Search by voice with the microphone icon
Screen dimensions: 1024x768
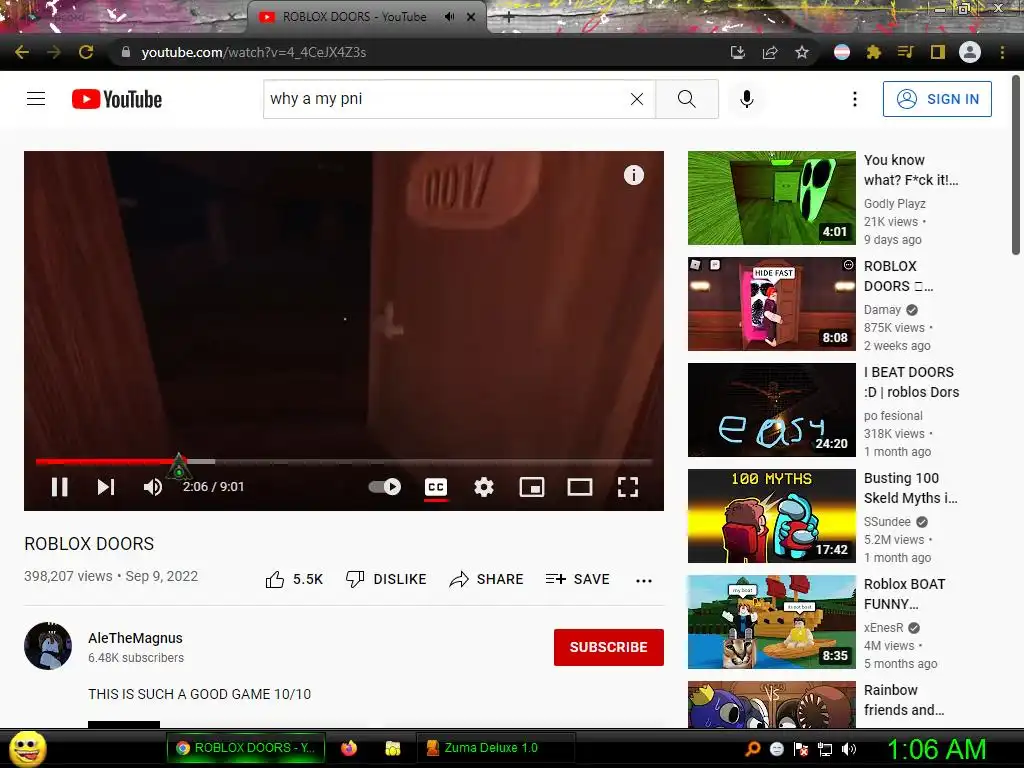(747, 99)
